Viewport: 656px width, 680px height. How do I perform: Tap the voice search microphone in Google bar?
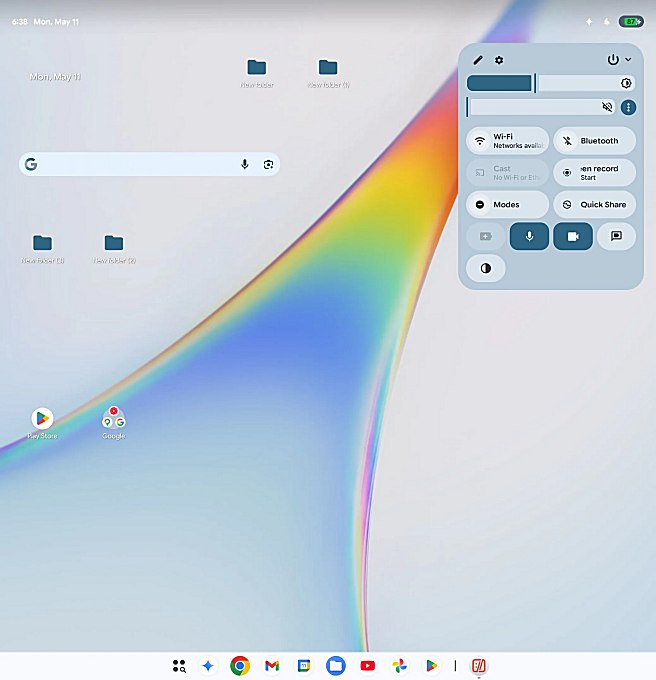245,164
